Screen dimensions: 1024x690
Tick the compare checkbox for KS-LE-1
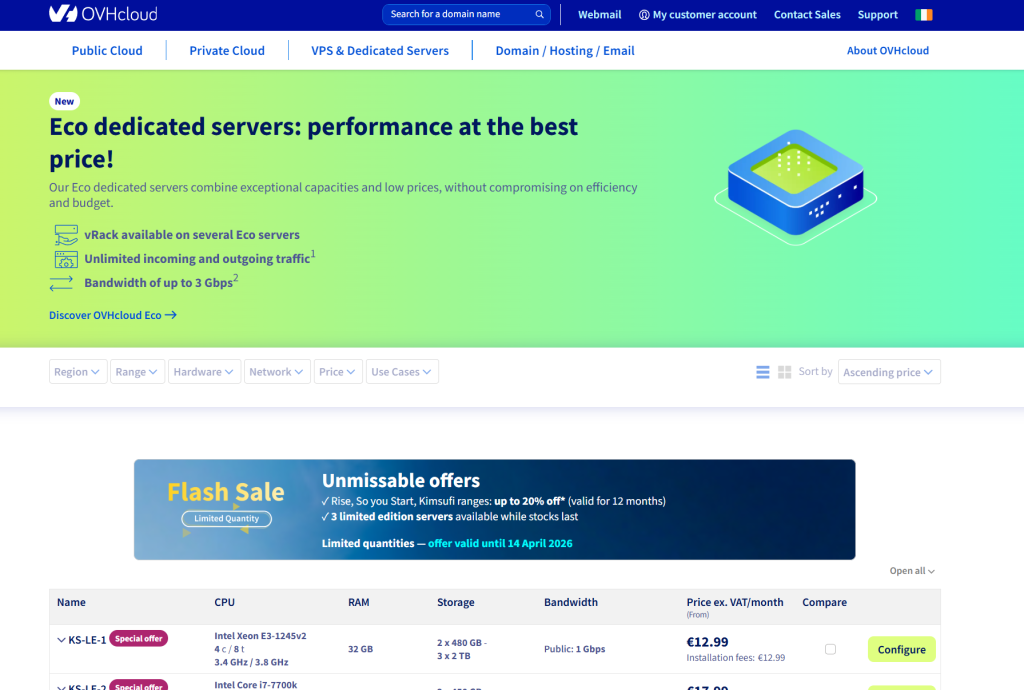click(x=830, y=649)
